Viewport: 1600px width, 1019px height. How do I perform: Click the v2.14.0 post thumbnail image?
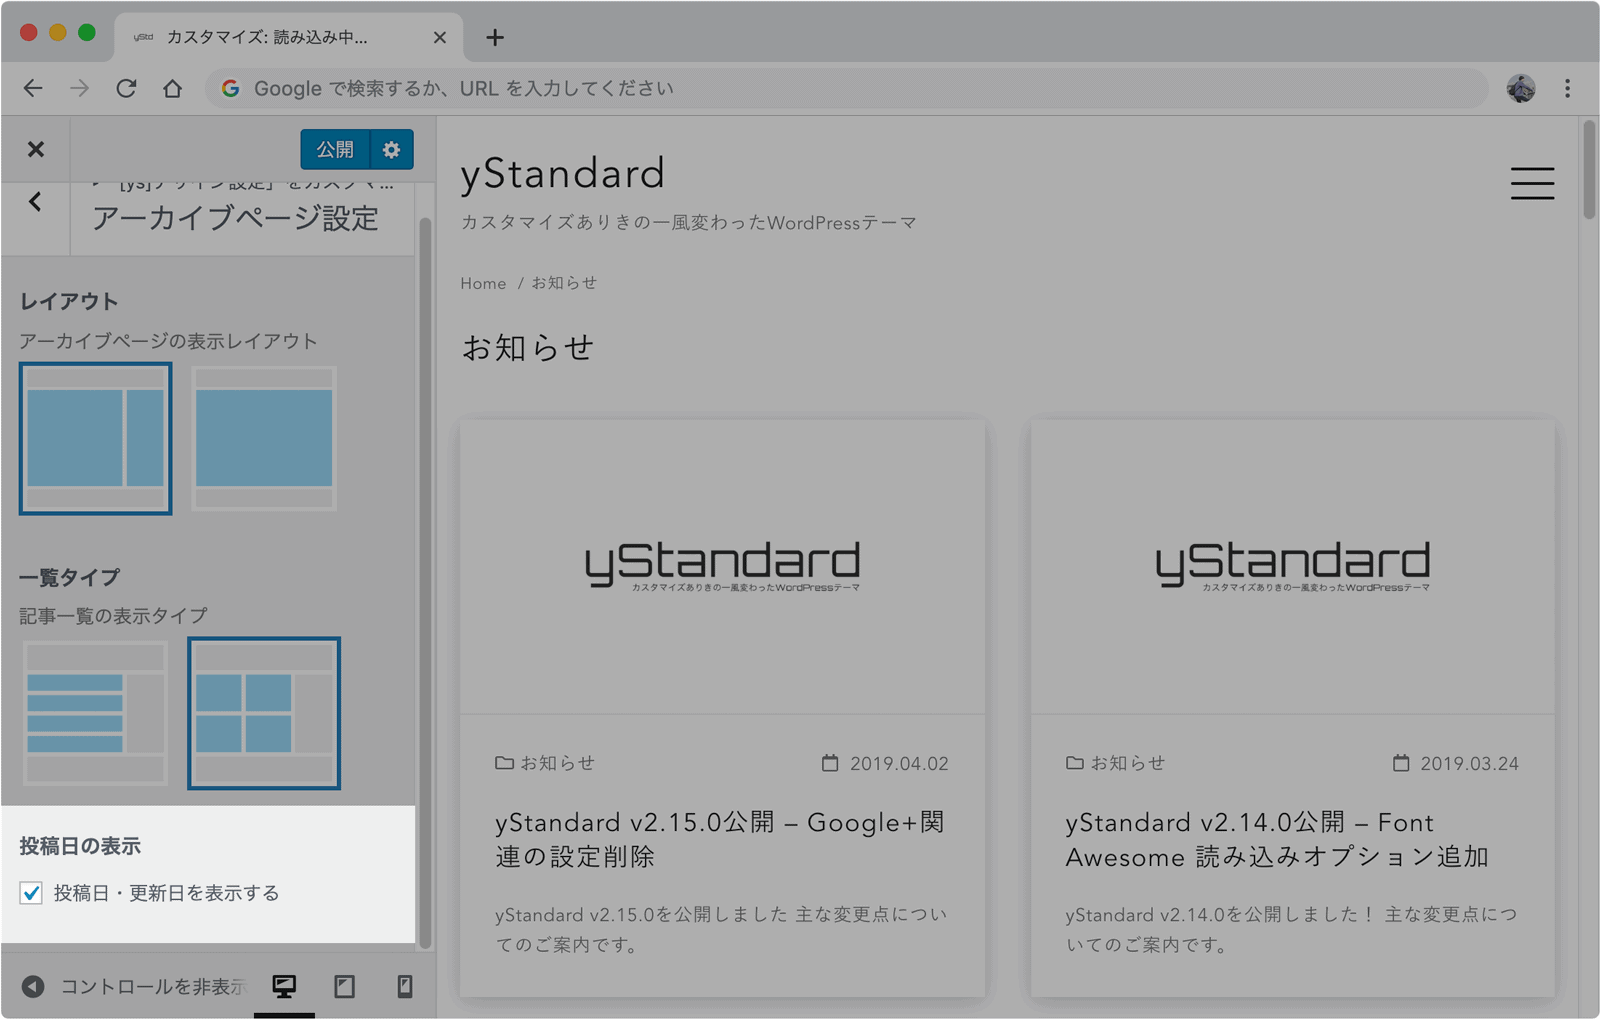click(x=1293, y=567)
